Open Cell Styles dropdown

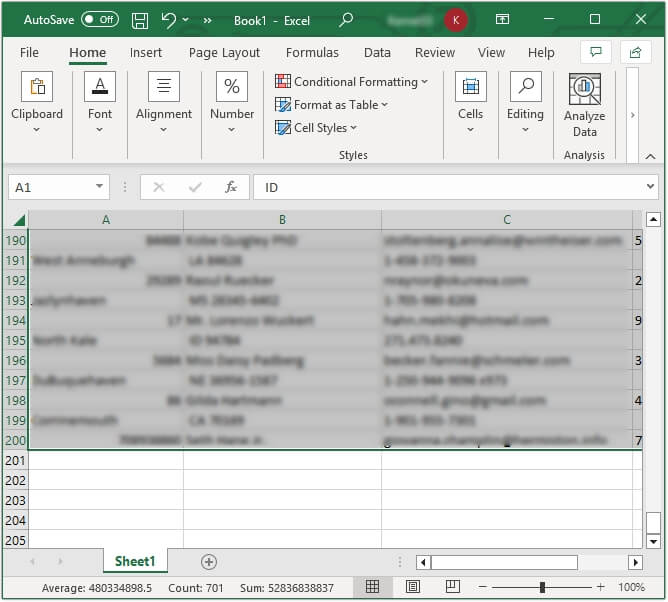(316, 128)
